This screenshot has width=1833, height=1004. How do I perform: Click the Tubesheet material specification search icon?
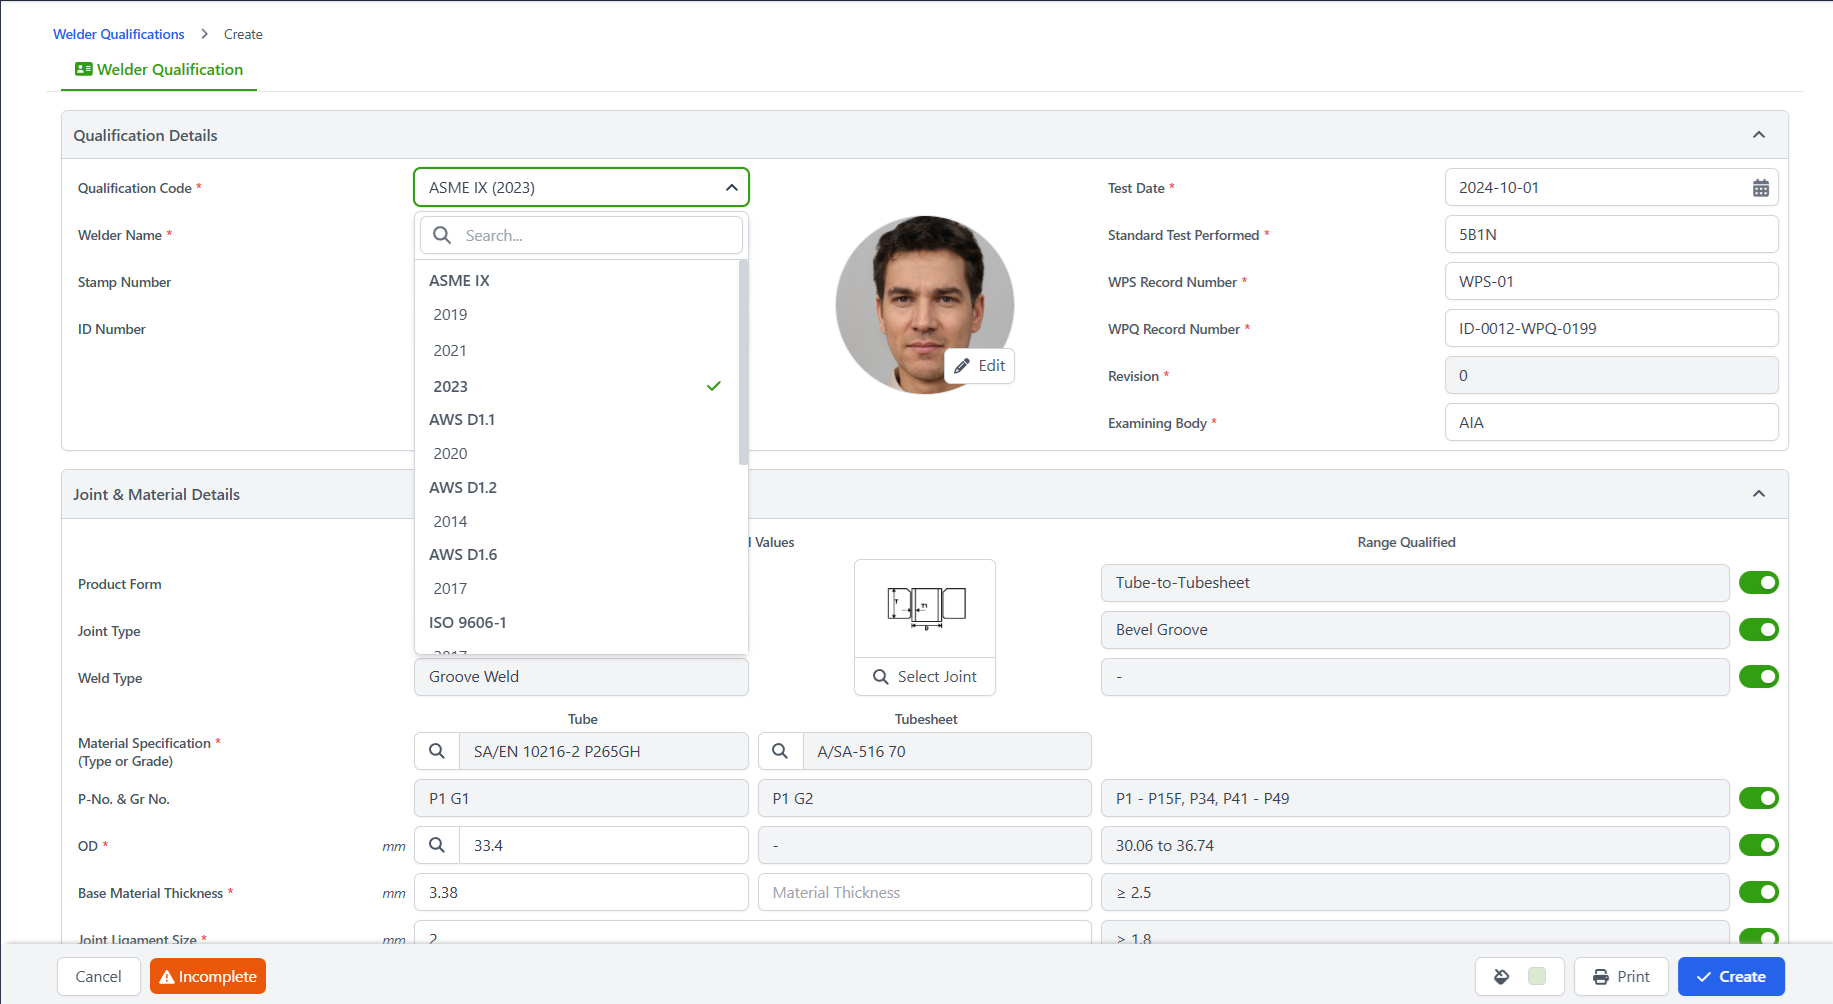[x=780, y=751]
